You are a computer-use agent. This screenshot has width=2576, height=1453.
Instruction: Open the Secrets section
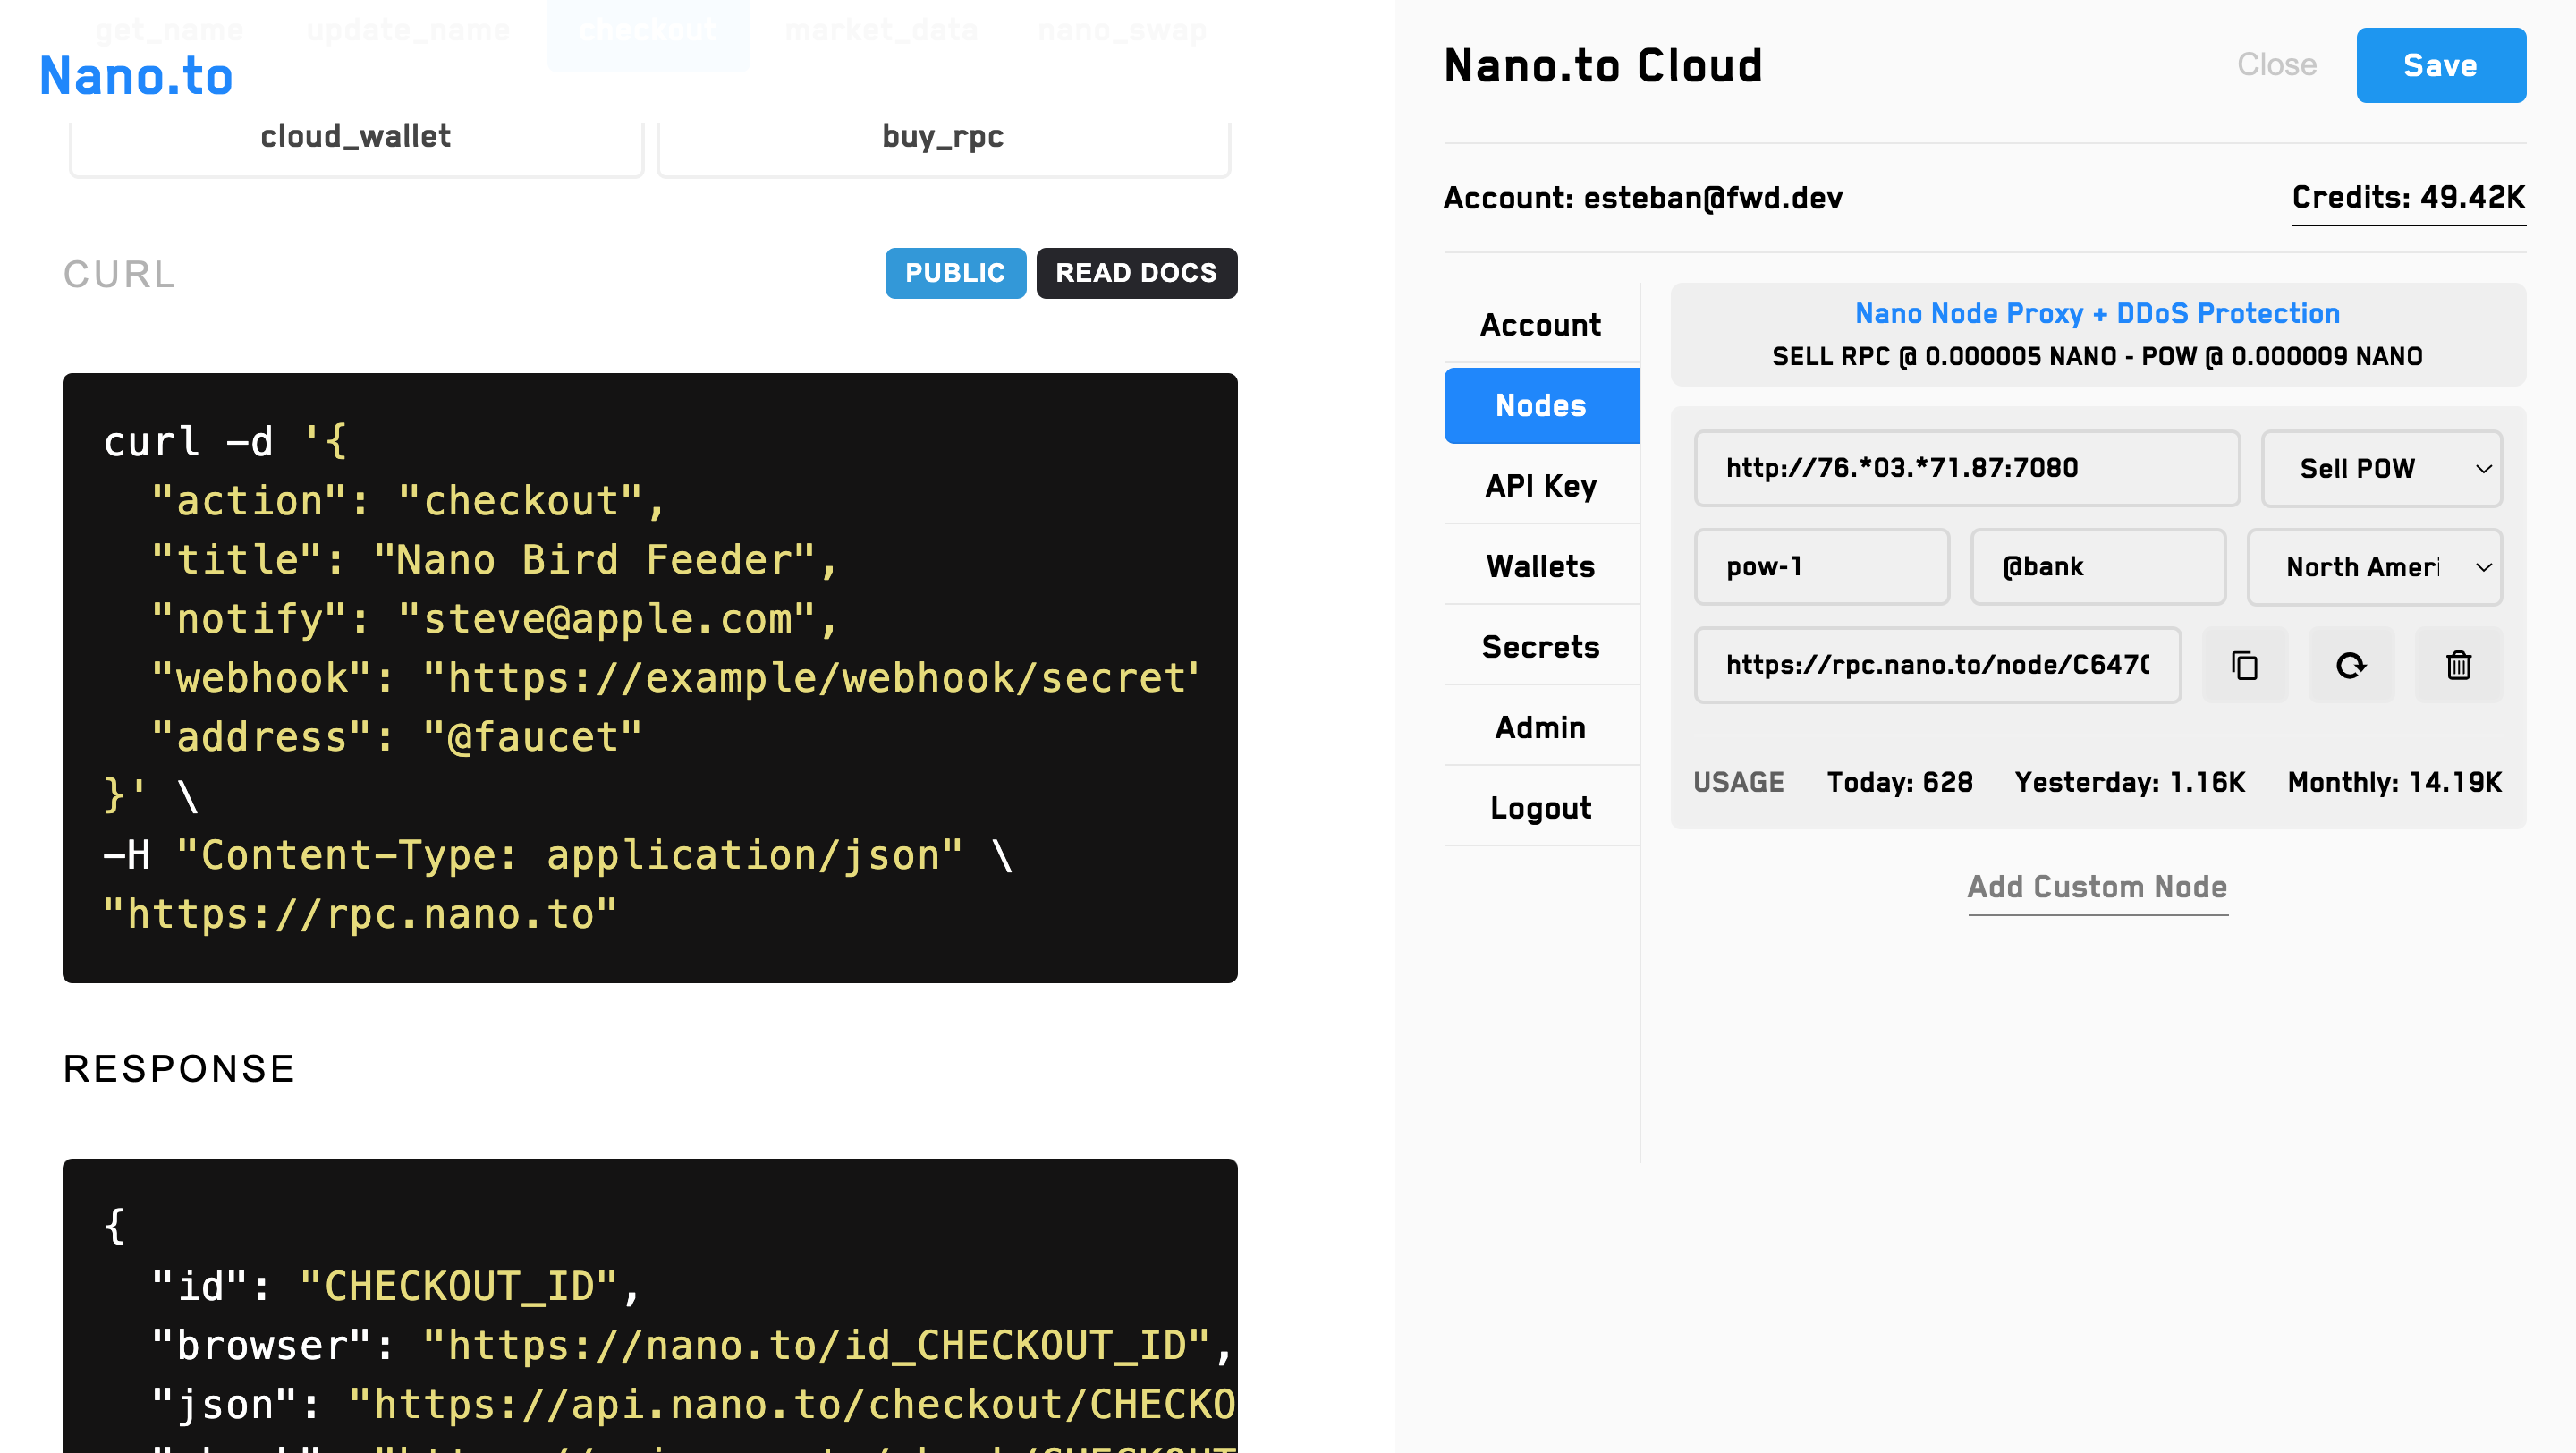1540,647
